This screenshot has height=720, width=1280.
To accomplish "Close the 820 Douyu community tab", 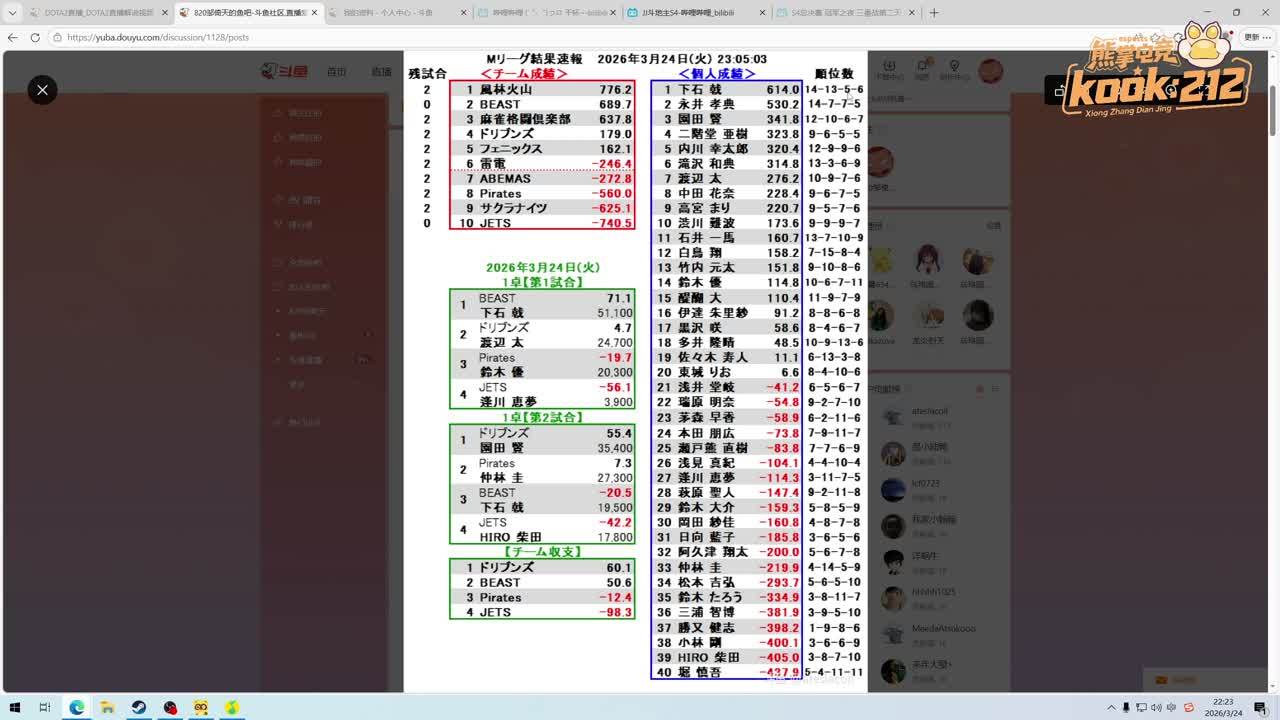I will pos(315,13).
